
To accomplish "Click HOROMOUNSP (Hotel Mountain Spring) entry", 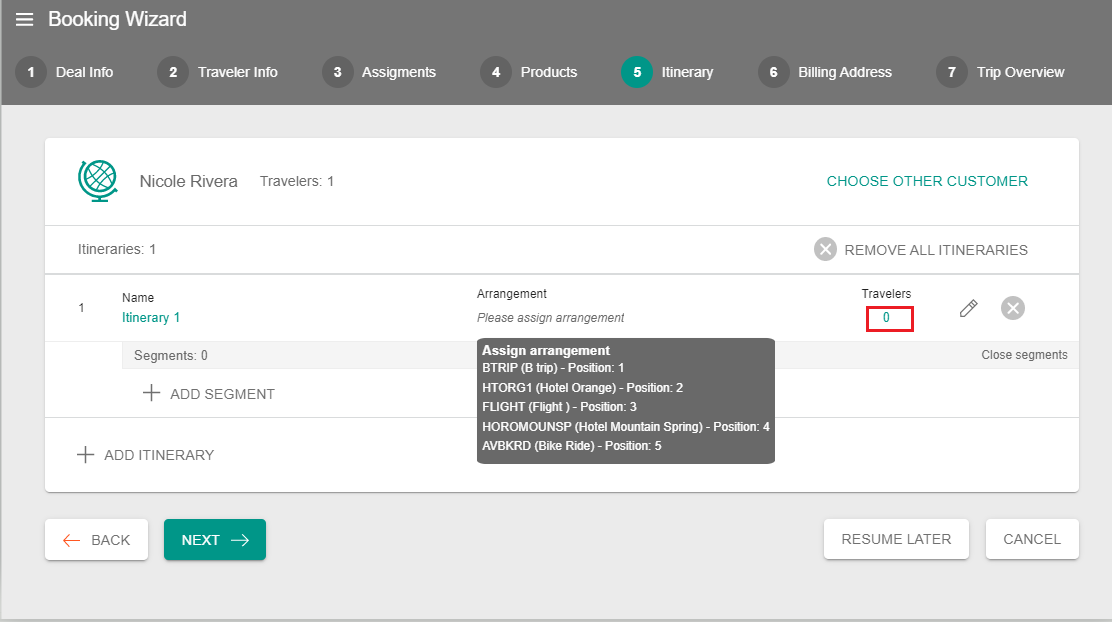I will (626, 426).
